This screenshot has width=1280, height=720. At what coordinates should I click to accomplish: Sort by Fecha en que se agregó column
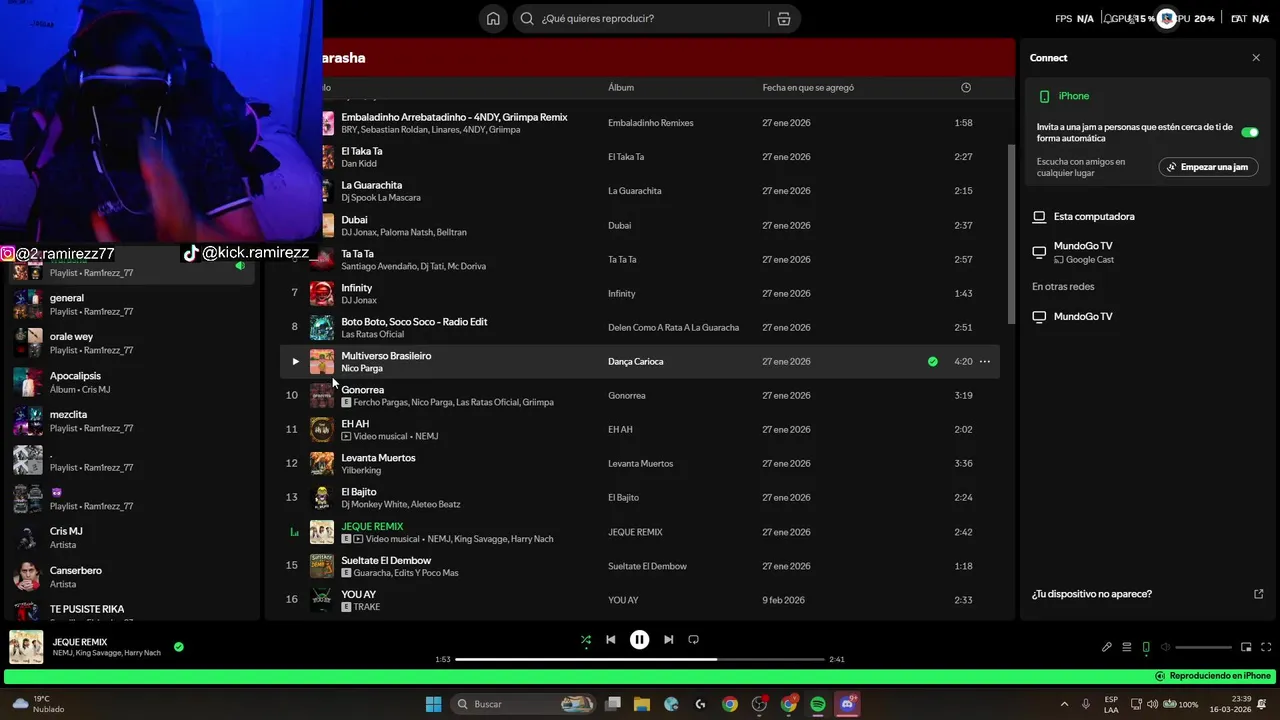pos(808,88)
